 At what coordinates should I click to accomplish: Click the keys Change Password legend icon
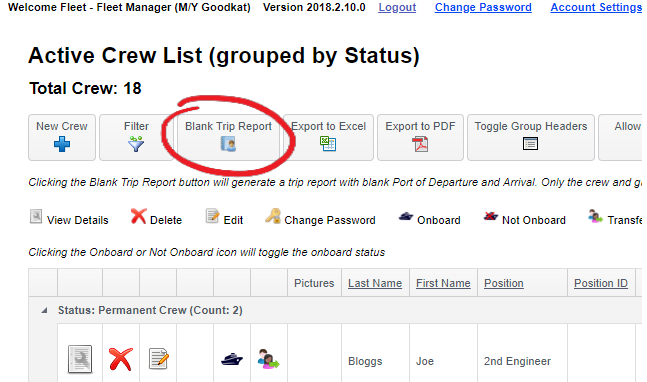click(x=273, y=216)
